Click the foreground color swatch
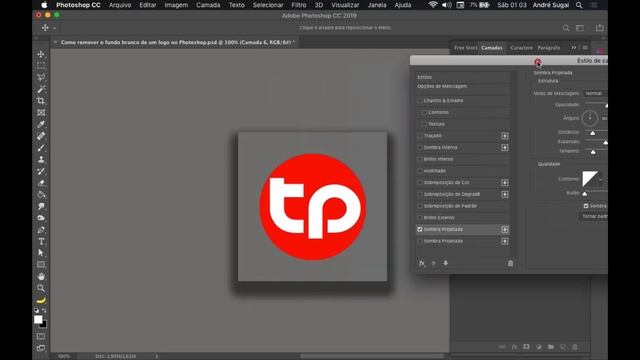This screenshot has width=640, height=360. click(38, 320)
